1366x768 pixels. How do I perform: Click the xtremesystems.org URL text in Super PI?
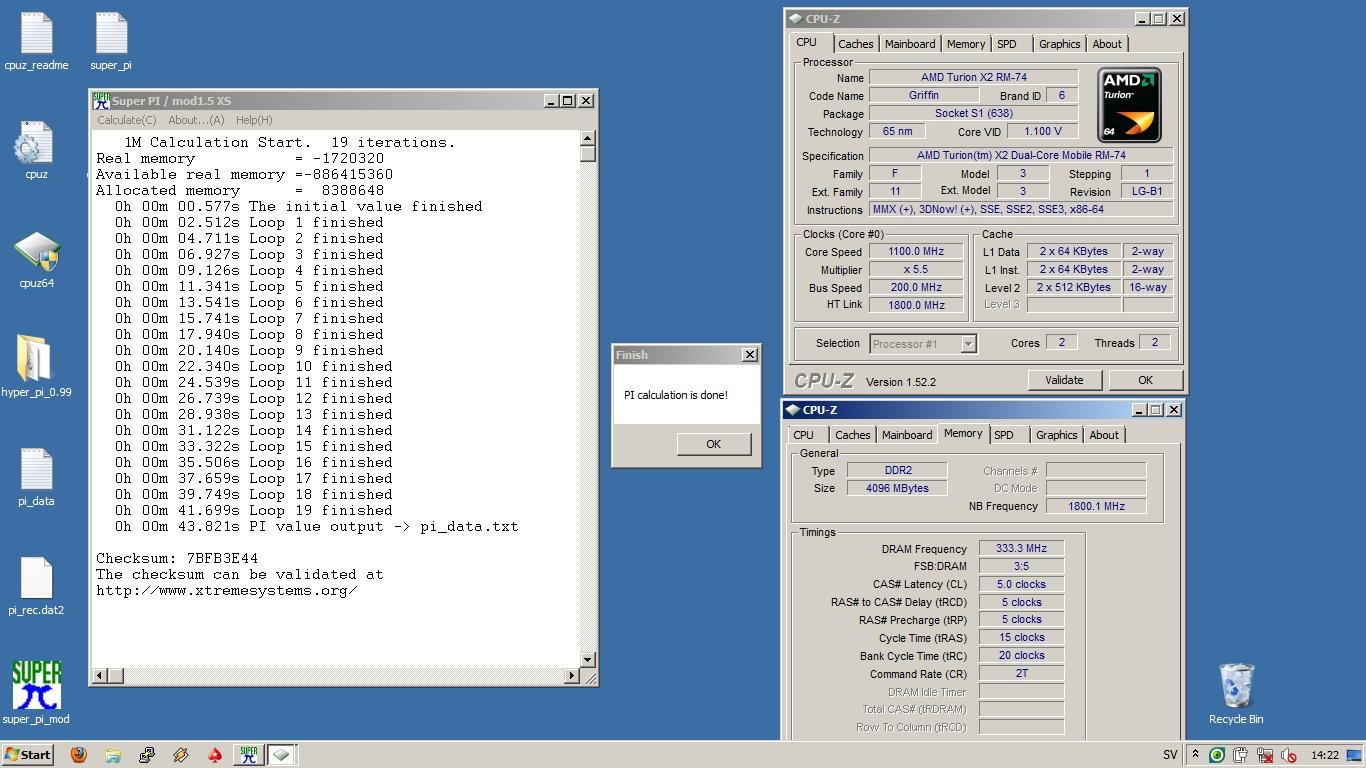tap(227, 590)
